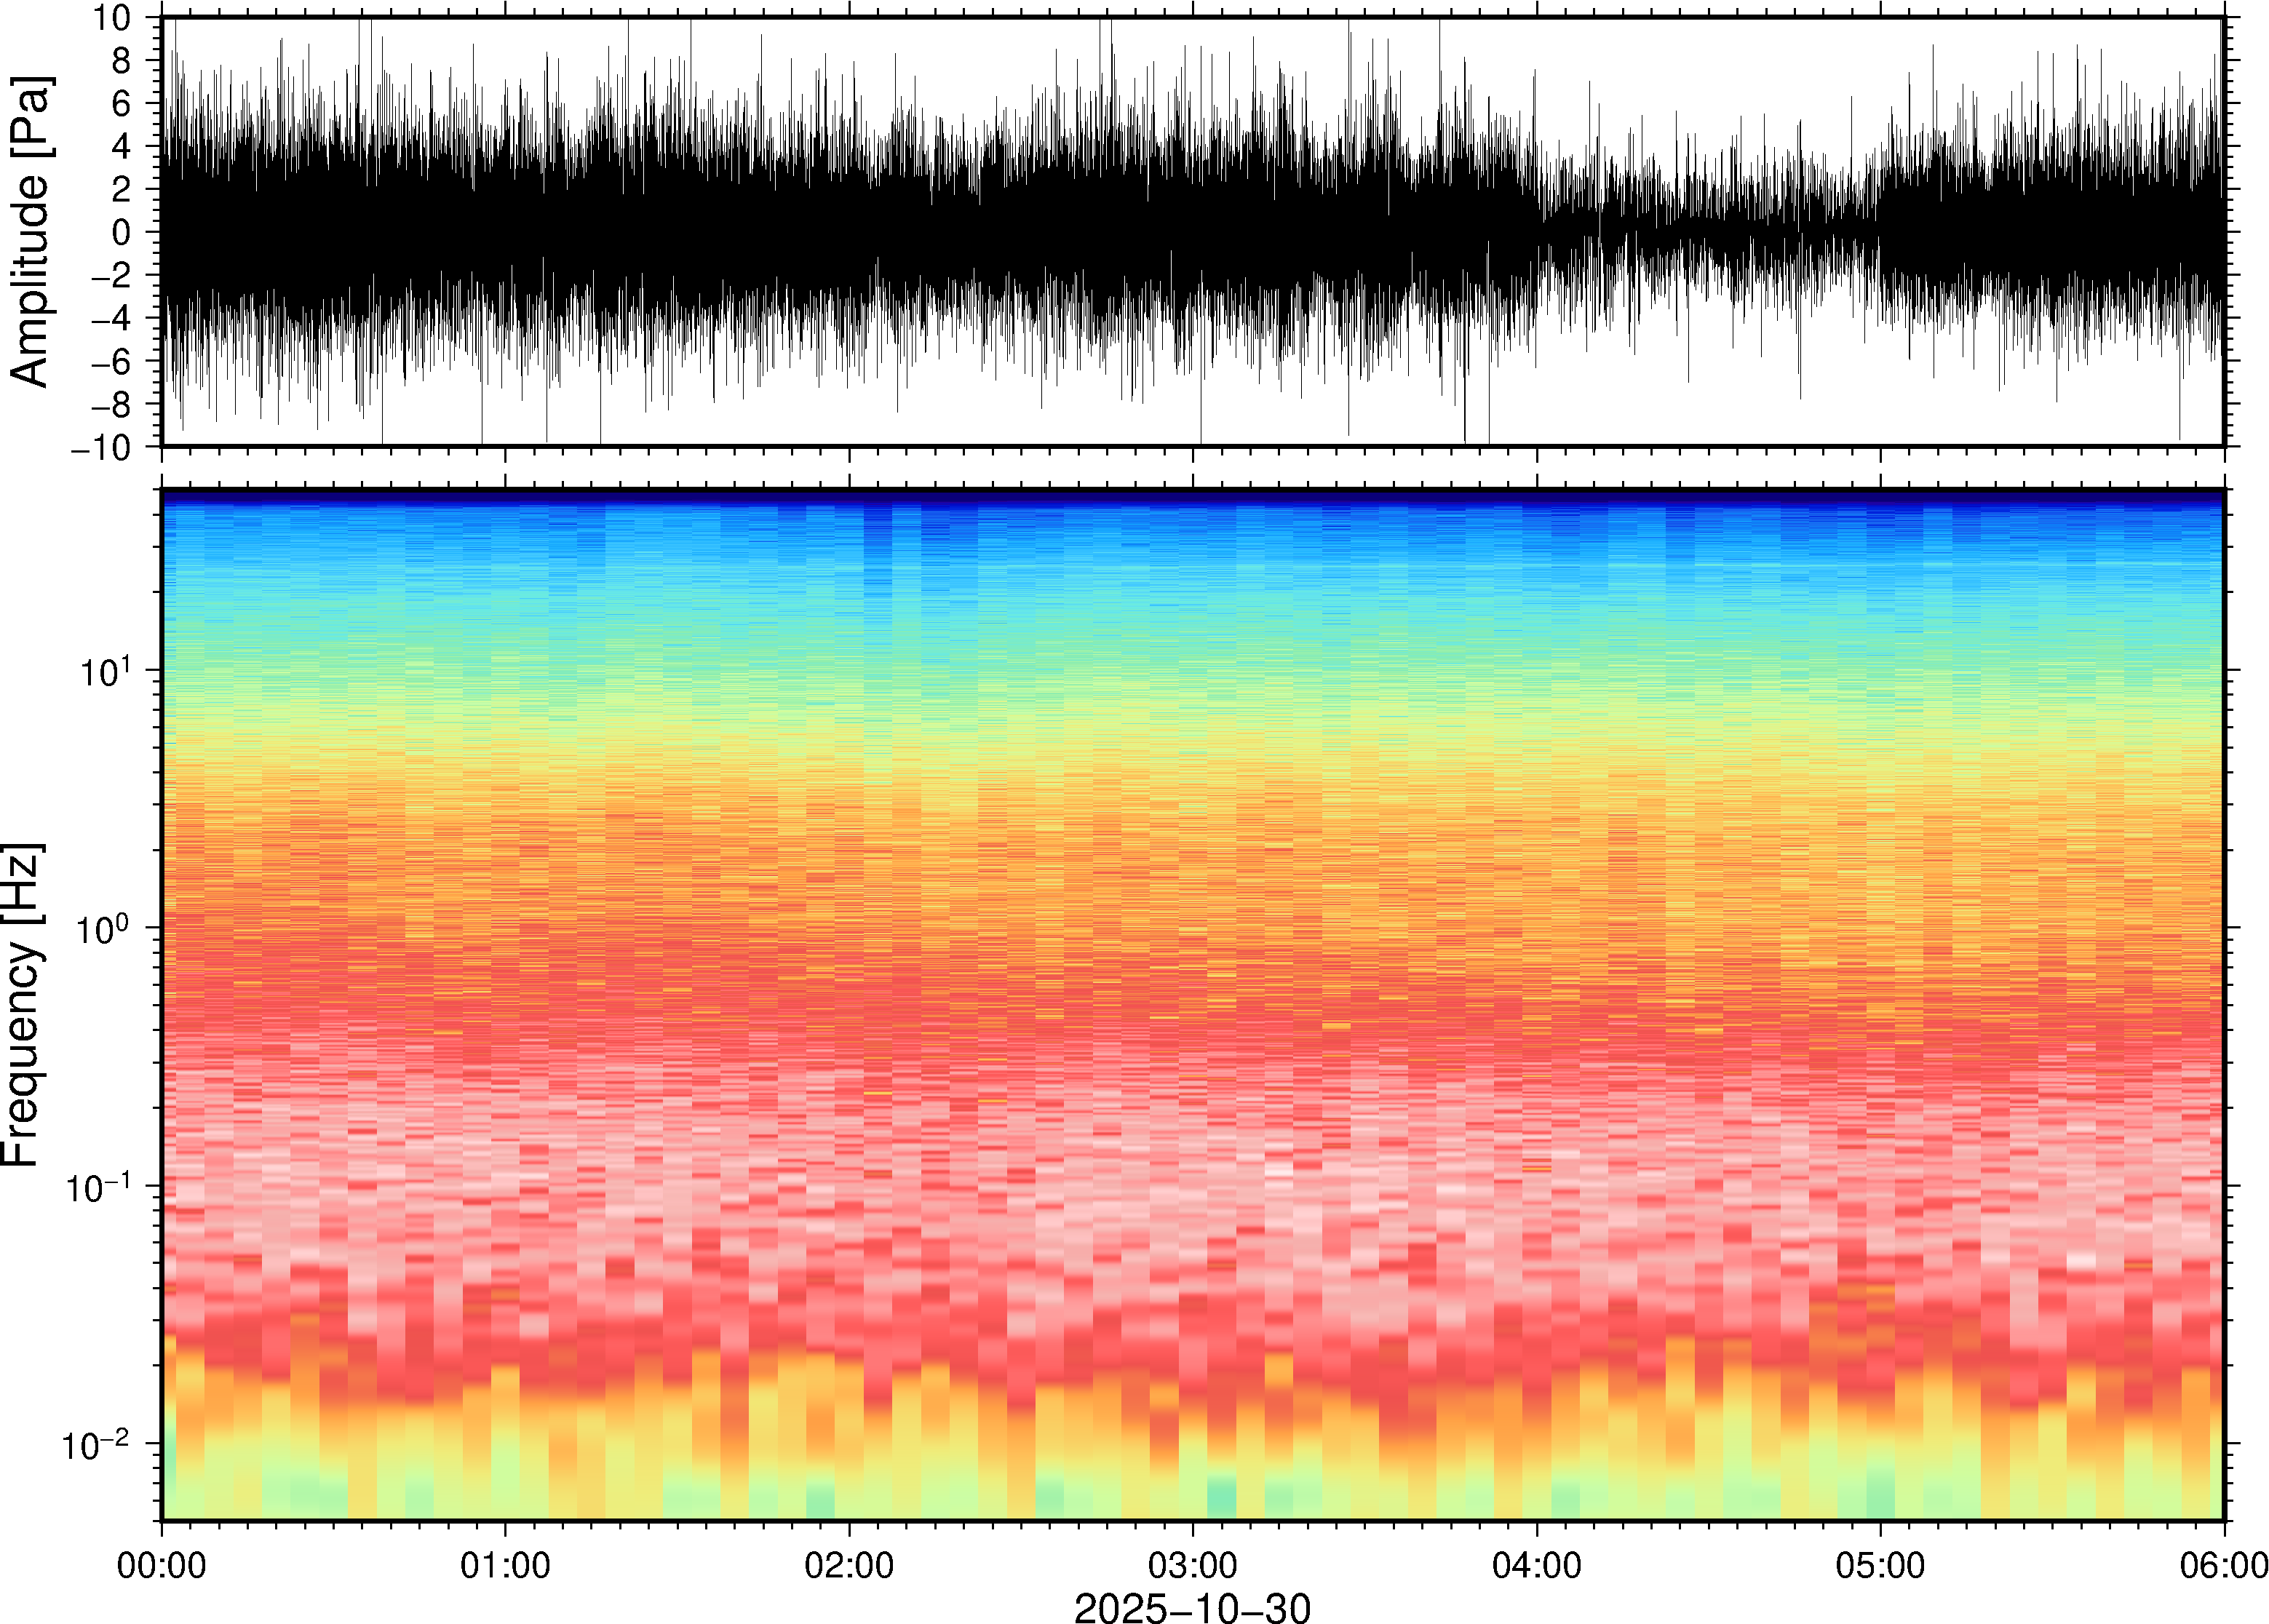Click the 02:00 time axis label
The height and width of the screenshot is (1624, 2269).
coord(849,1564)
